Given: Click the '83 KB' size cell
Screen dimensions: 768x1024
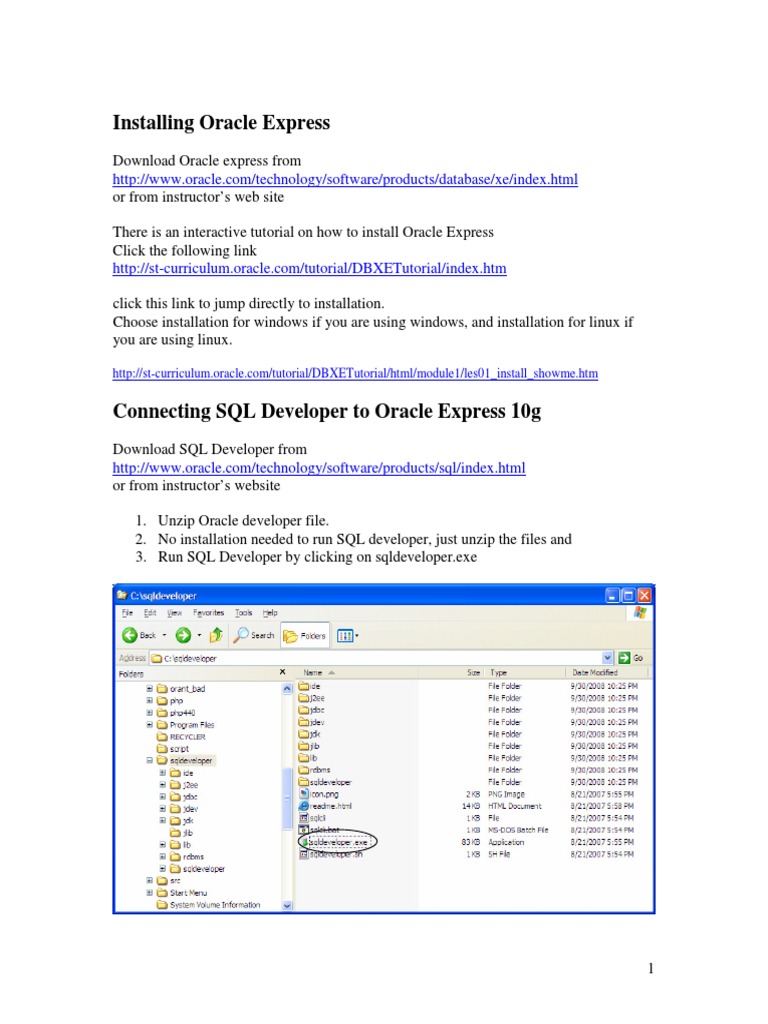Looking at the screenshot, I should [x=471, y=842].
